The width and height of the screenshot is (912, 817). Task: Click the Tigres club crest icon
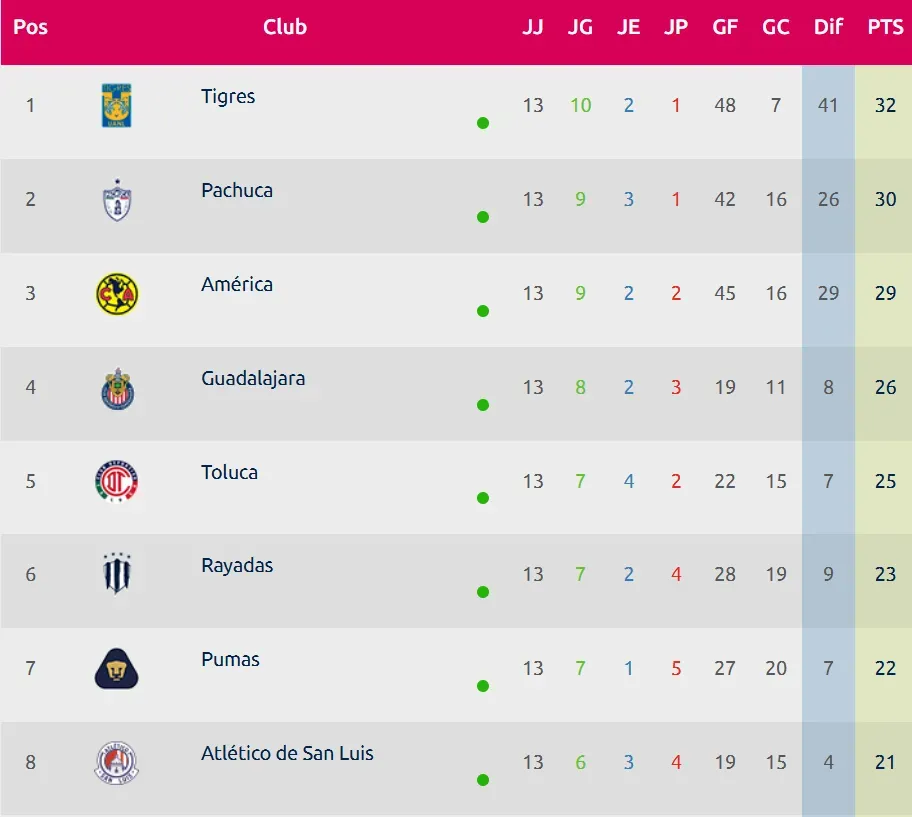tap(117, 105)
